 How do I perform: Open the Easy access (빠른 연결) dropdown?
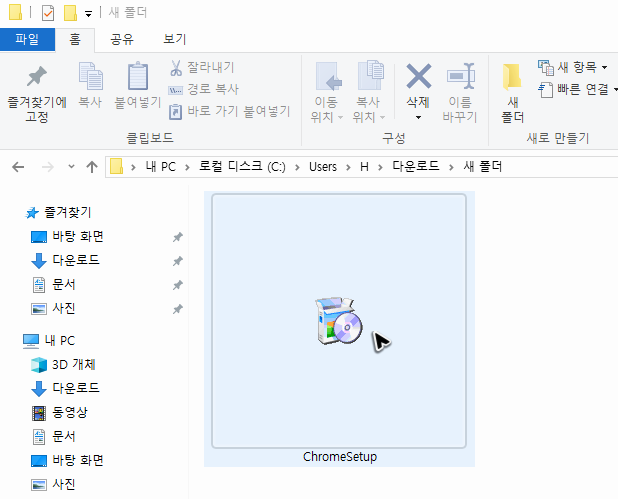click(577, 89)
